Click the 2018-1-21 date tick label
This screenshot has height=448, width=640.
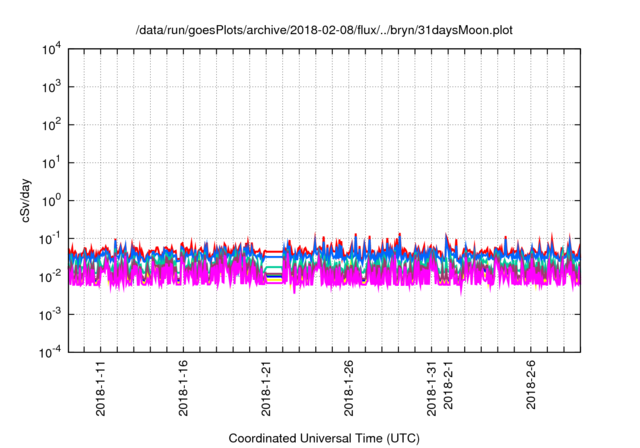(x=266, y=388)
